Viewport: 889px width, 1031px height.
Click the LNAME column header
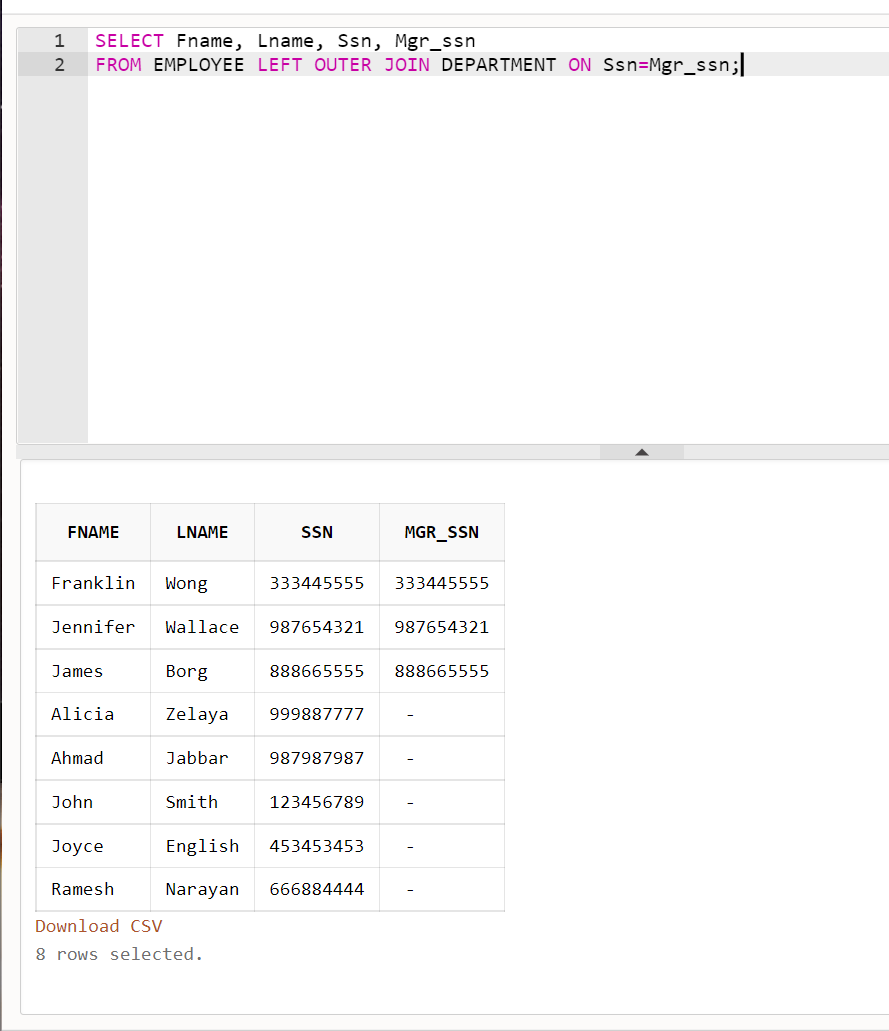pos(203,533)
